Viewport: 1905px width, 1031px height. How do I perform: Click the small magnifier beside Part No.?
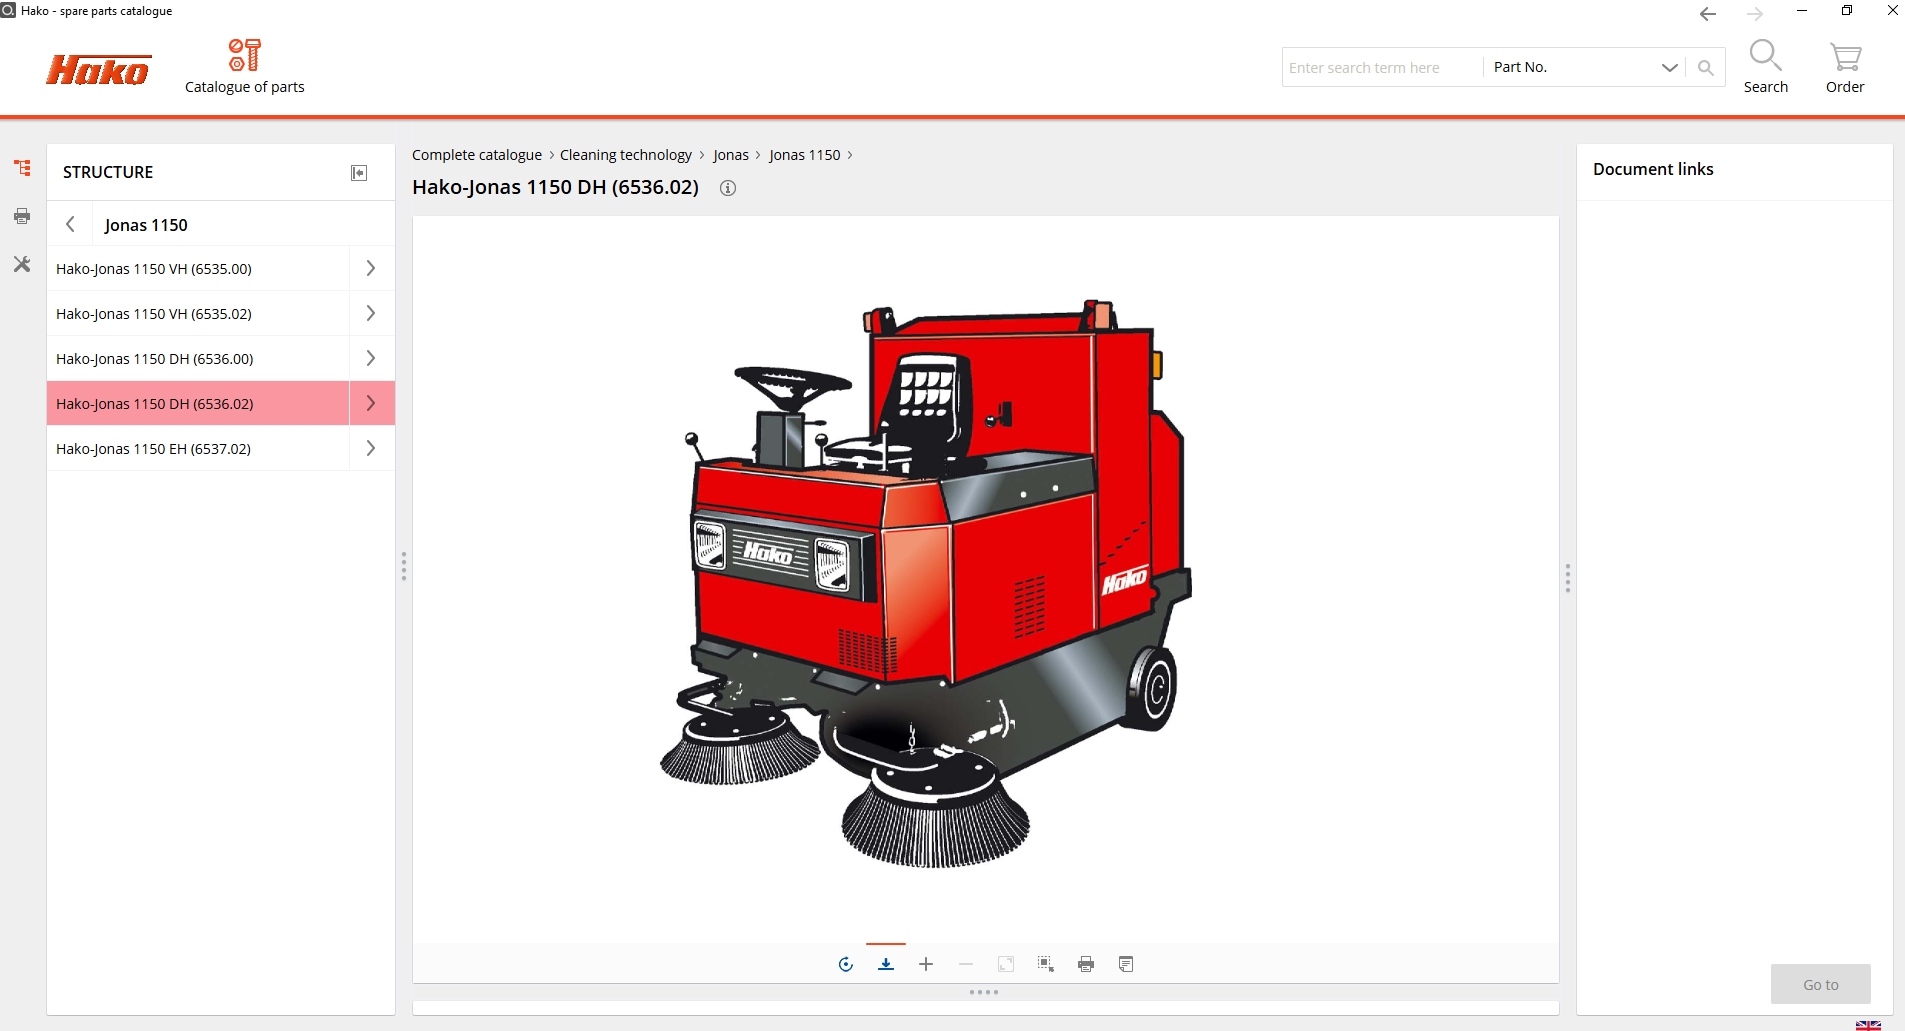[1706, 67]
